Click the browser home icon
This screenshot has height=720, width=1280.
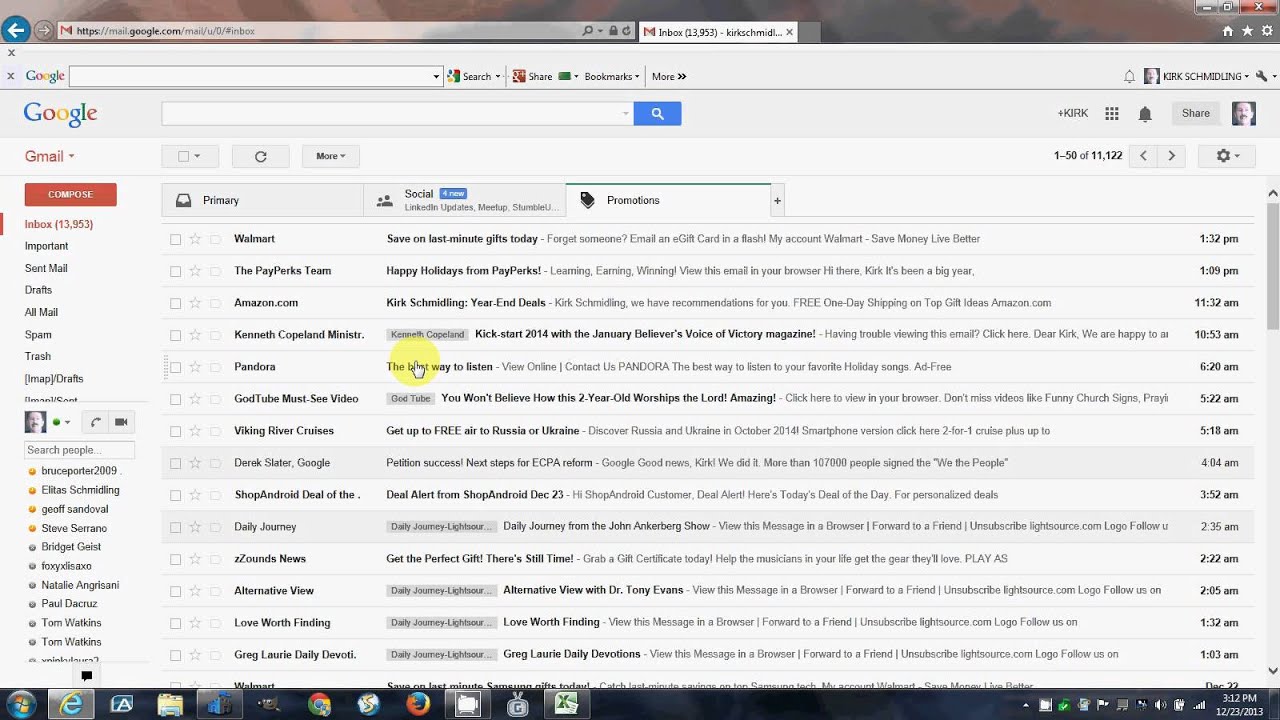coord(1228,32)
